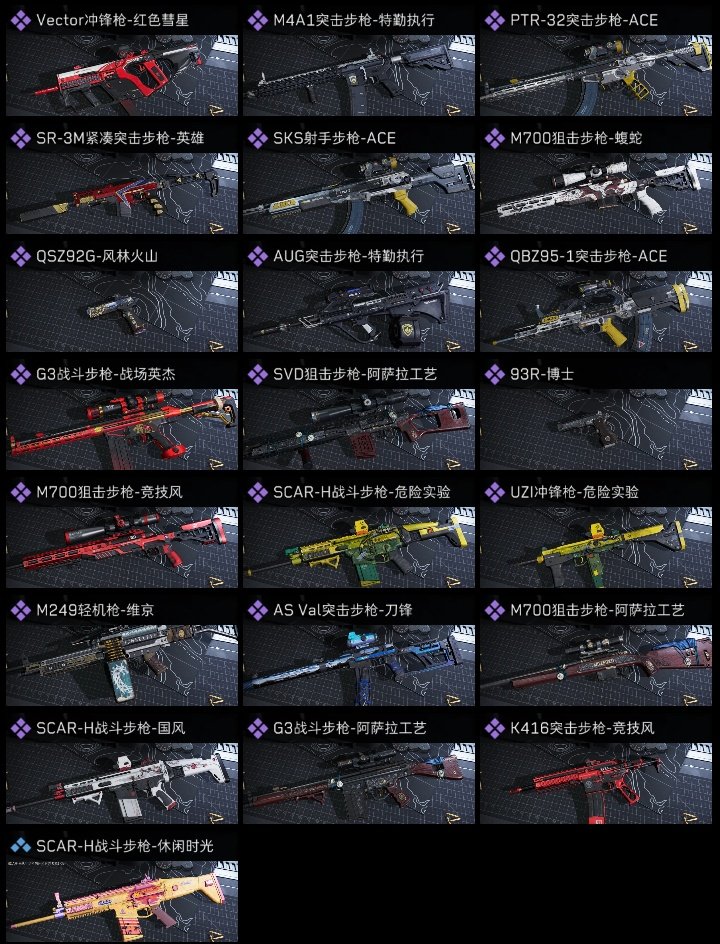Select the PTR-32突击步枪-ACE weapon image
Image resolution: width=720 pixels, height=944 pixels.
pyautogui.click(x=596, y=75)
